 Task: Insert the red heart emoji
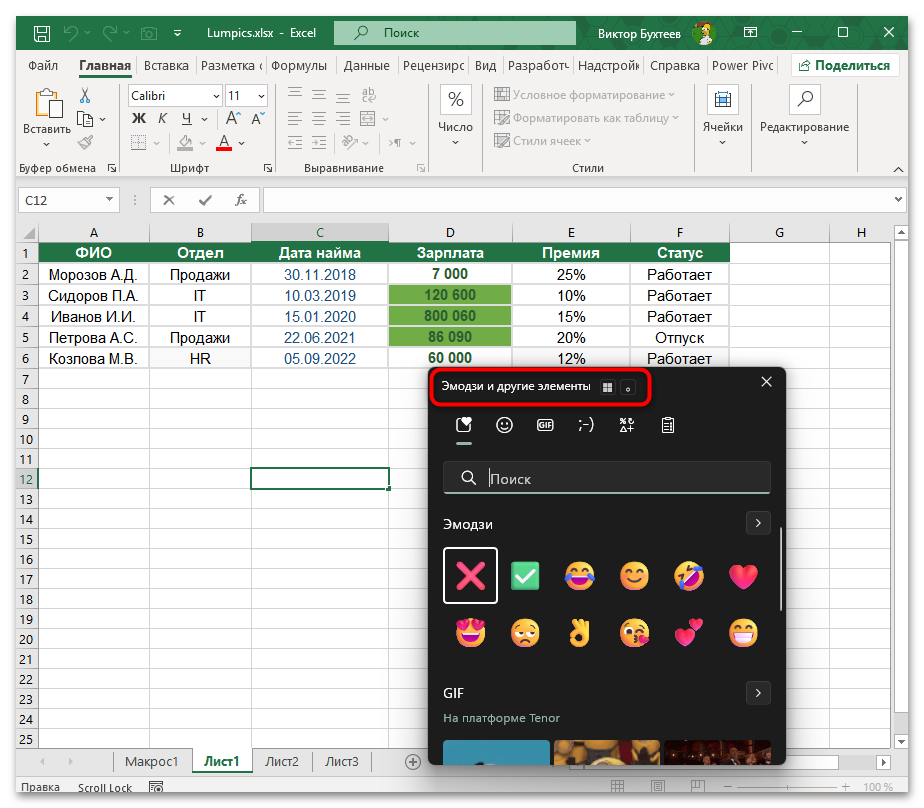point(743,576)
